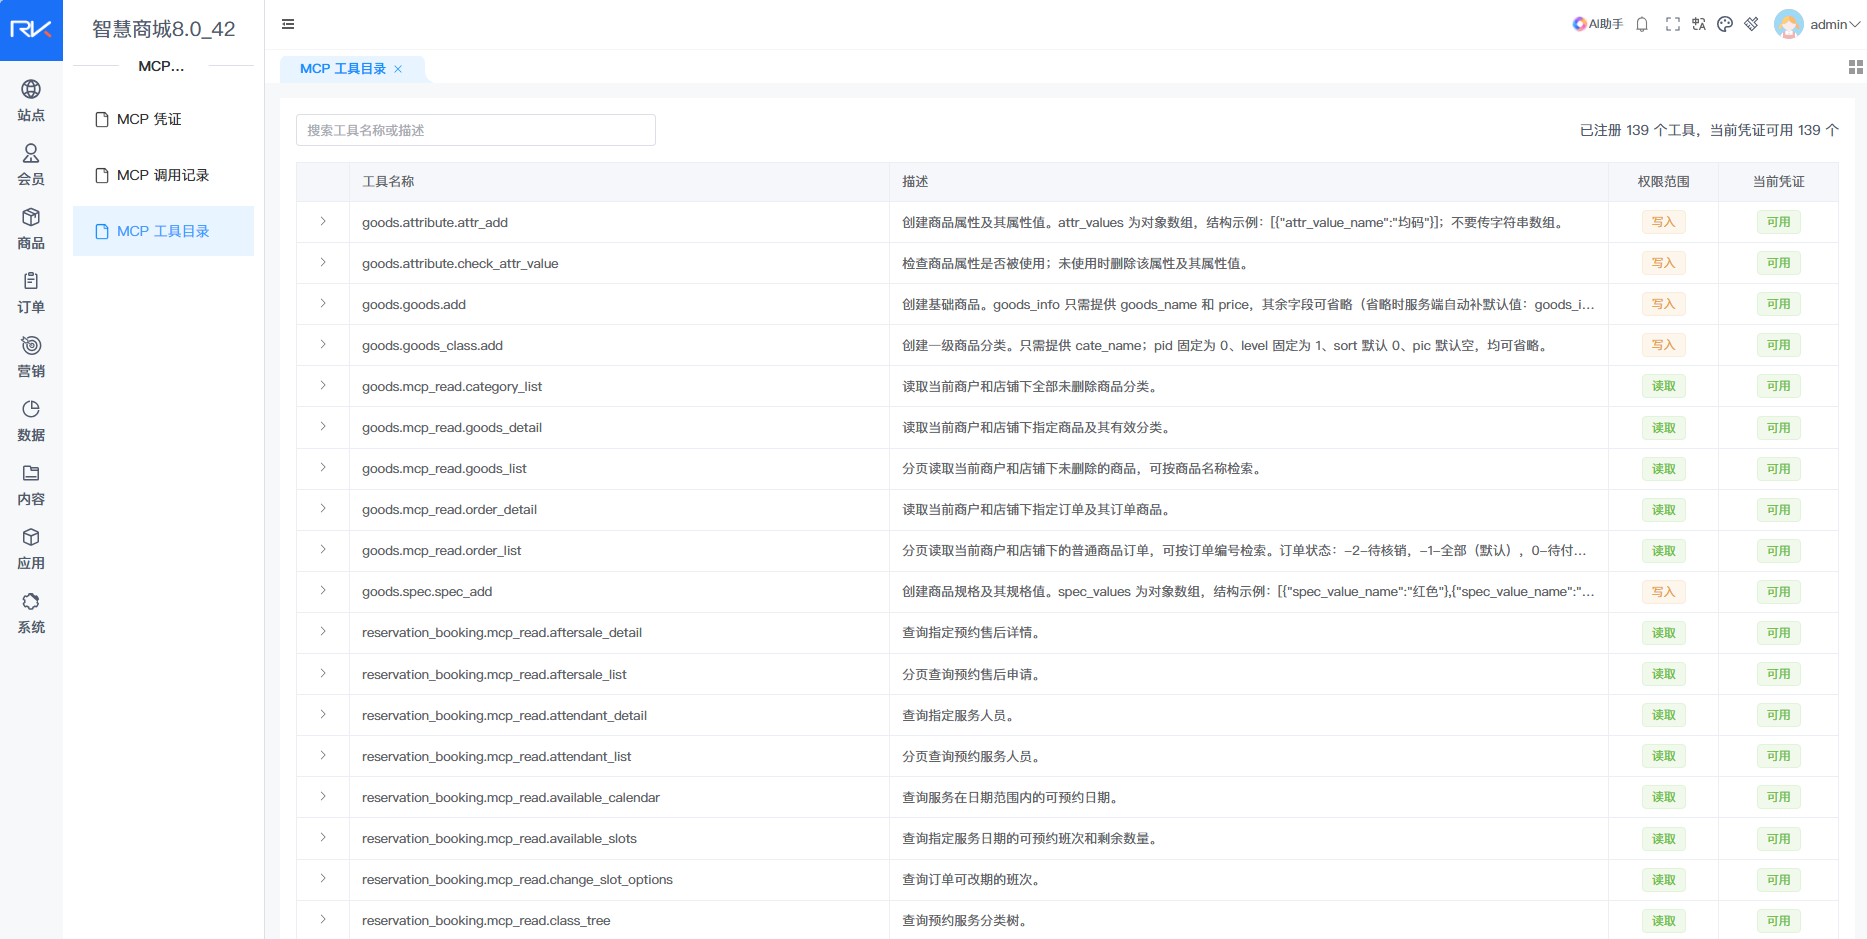Expand row goods.goods_class.add

323,344
